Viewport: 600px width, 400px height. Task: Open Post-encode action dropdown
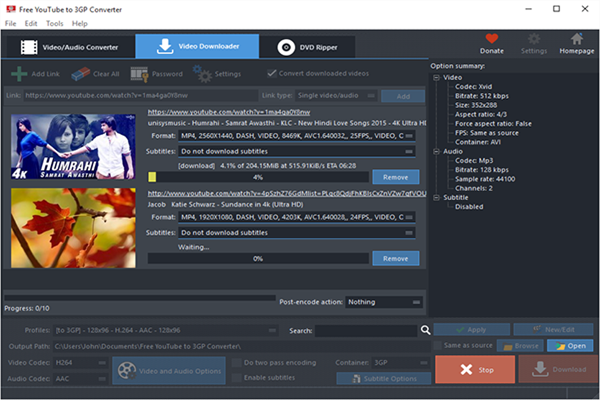379,301
